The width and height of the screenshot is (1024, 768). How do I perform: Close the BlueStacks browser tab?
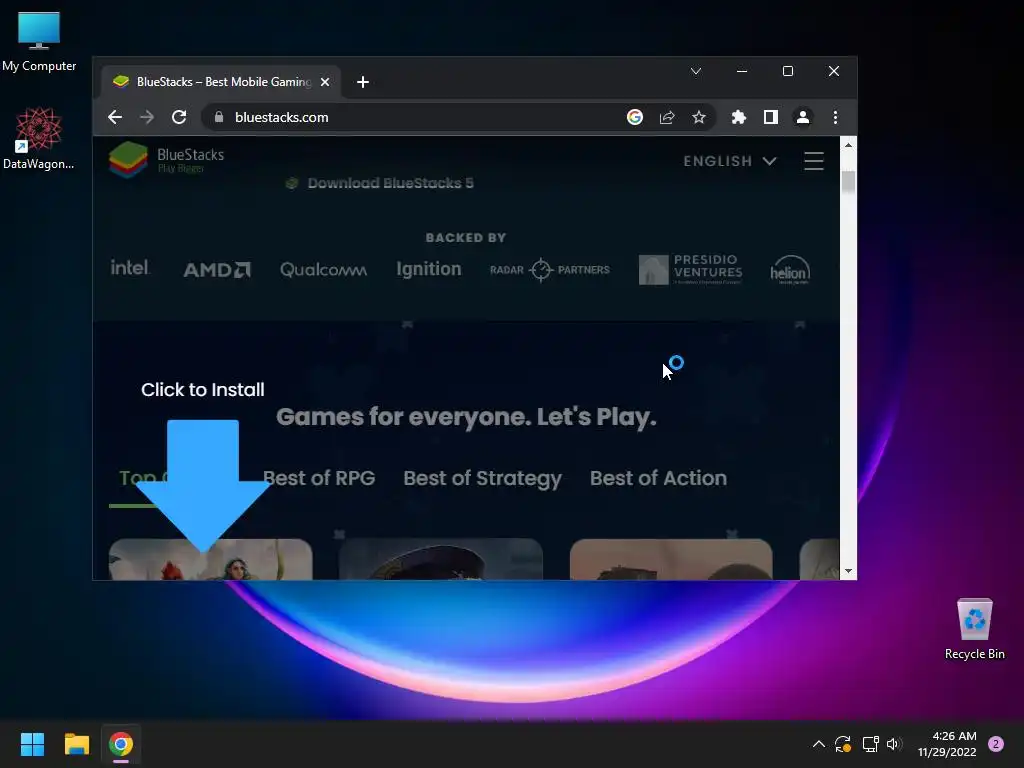(x=325, y=82)
